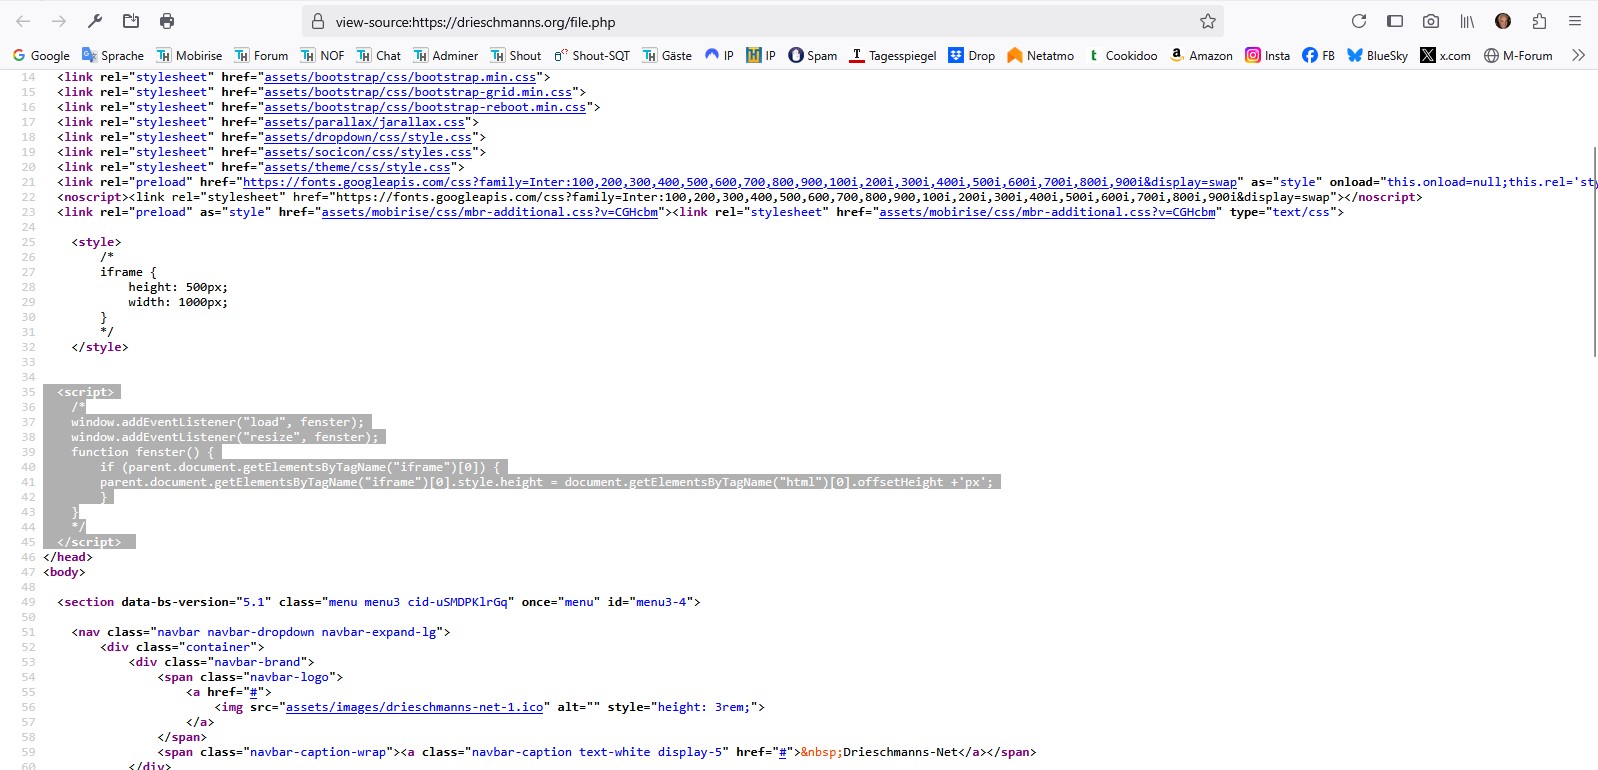Open the library icon
Image resolution: width=1598 pixels, height=770 pixels.
point(1467,21)
